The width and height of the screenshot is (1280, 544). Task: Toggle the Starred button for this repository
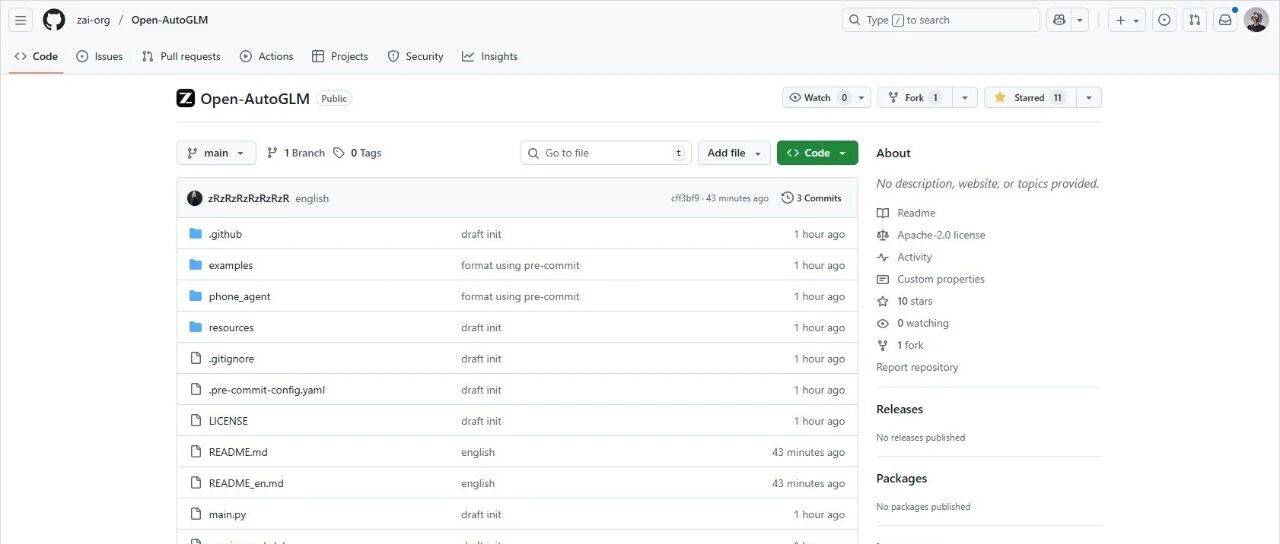pos(1029,97)
